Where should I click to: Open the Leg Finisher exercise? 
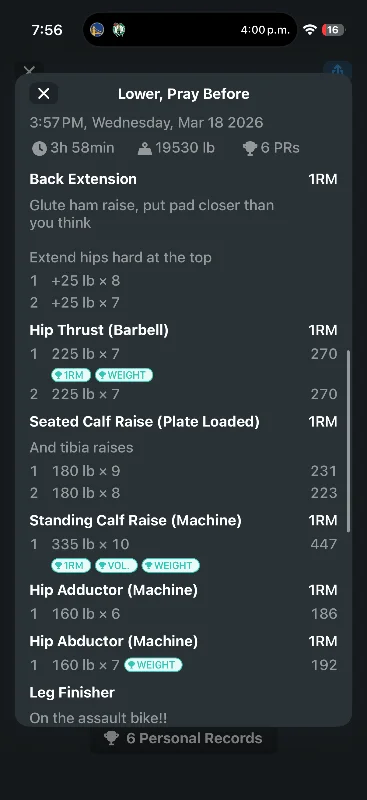click(x=72, y=692)
